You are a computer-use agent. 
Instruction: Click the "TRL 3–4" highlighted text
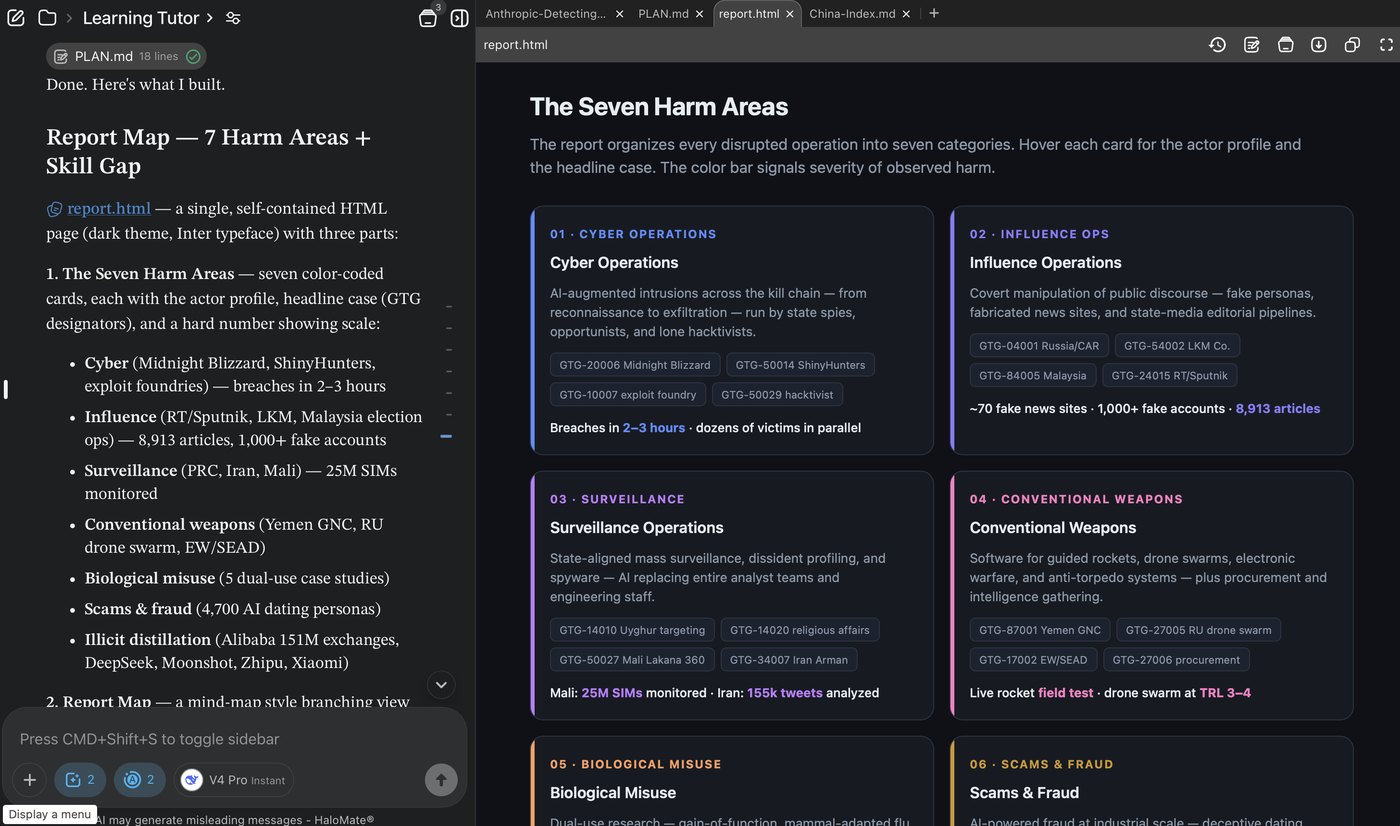(1225, 693)
